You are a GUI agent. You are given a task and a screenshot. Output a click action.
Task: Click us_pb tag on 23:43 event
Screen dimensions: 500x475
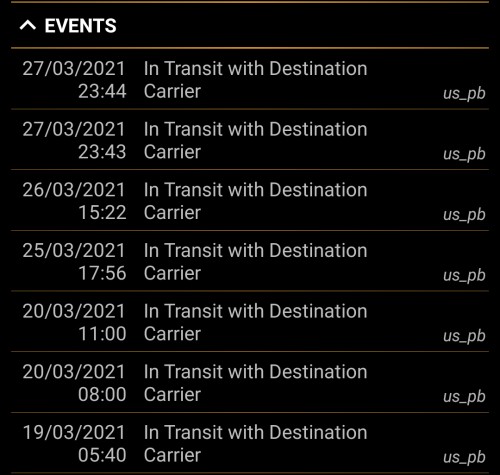[x=464, y=154]
